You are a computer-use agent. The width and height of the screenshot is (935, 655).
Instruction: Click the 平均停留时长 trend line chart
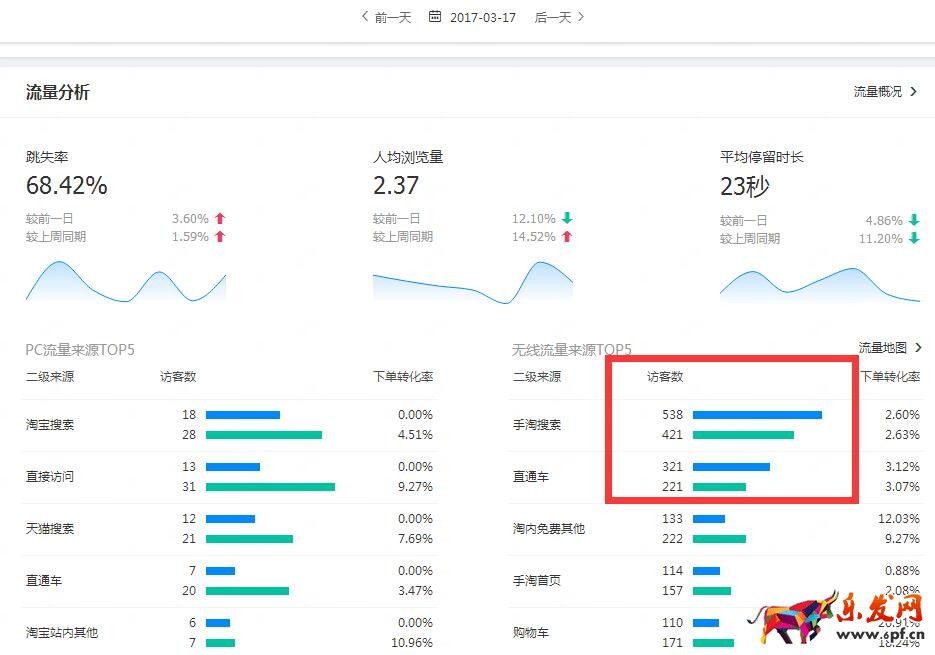[819, 284]
